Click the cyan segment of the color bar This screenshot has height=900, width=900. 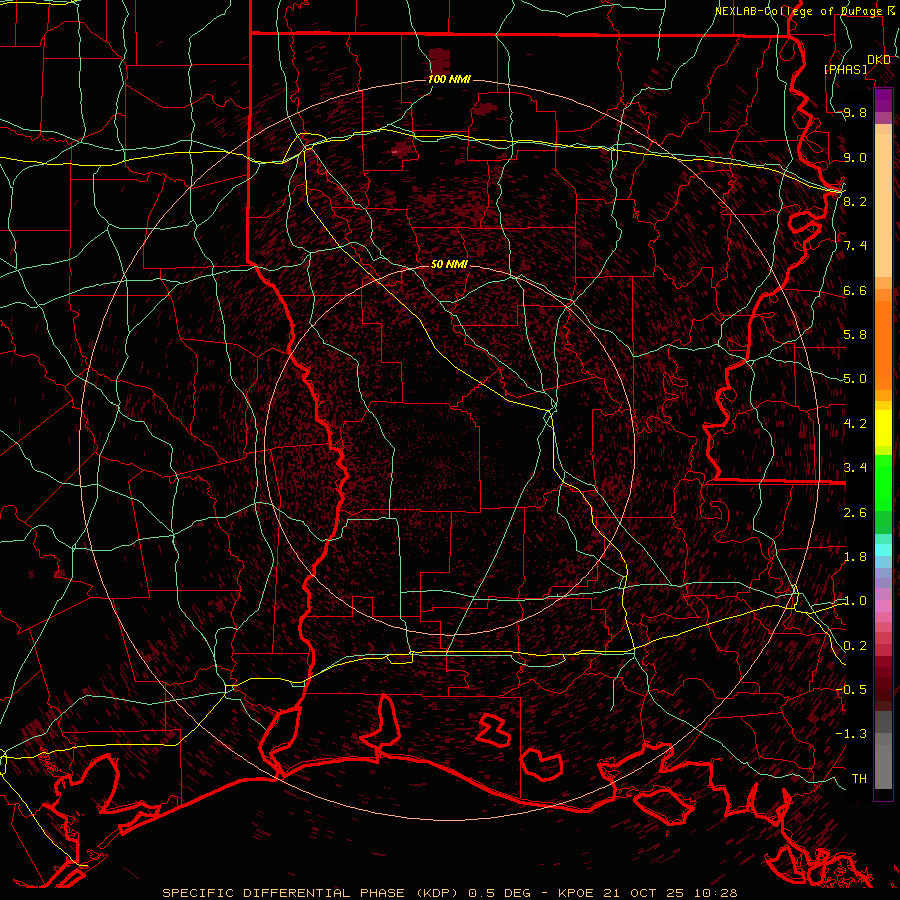(x=883, y=549)
